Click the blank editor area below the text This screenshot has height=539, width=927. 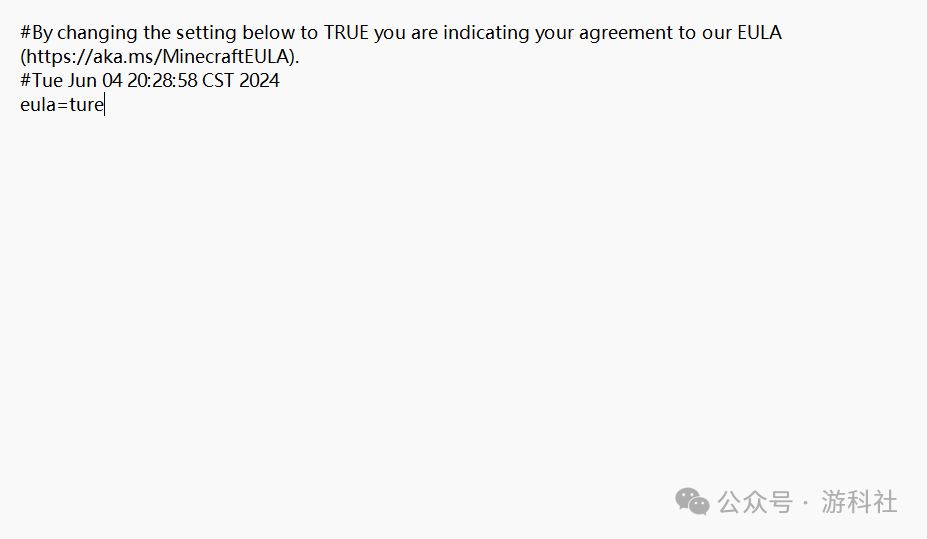[x=400, y=300]
